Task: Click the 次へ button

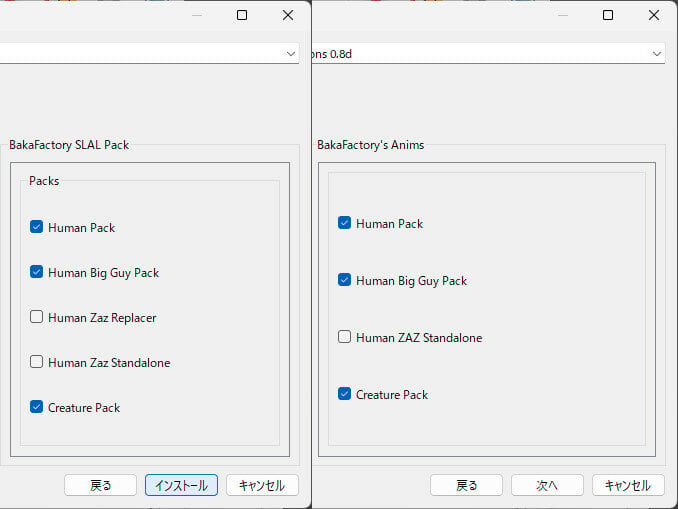Action: click(547, 485)
